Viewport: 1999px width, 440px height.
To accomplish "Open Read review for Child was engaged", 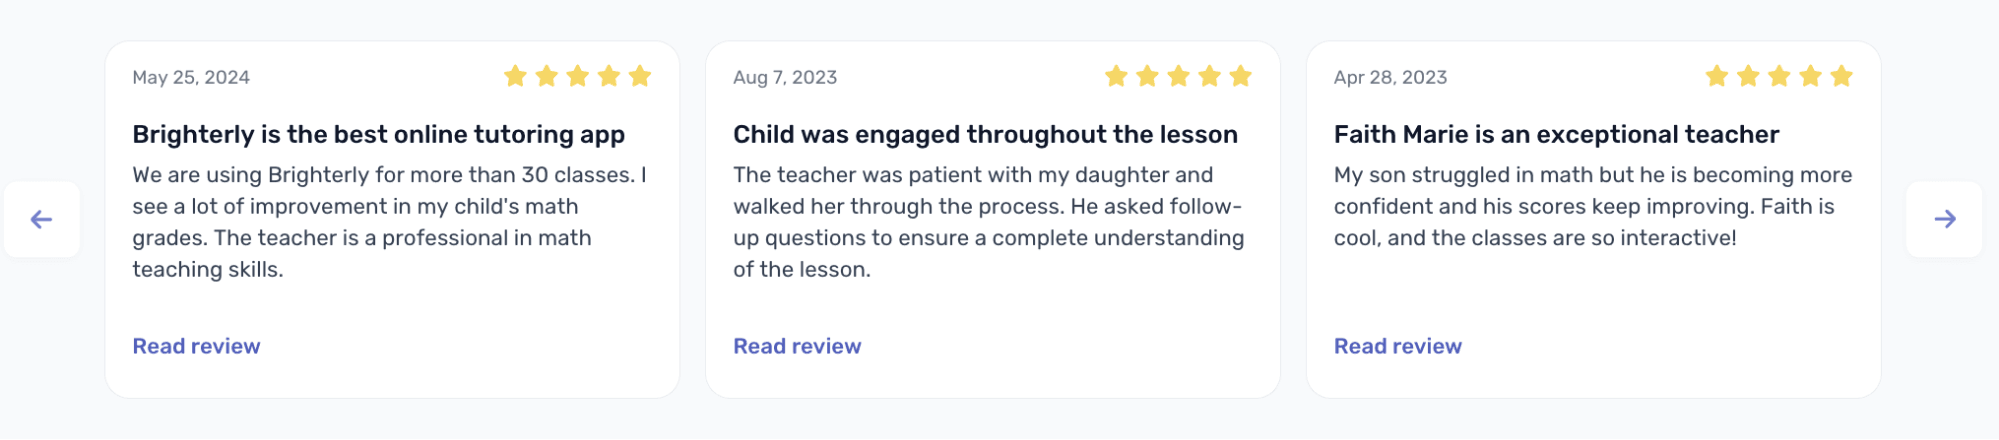I will coord(797,346).
